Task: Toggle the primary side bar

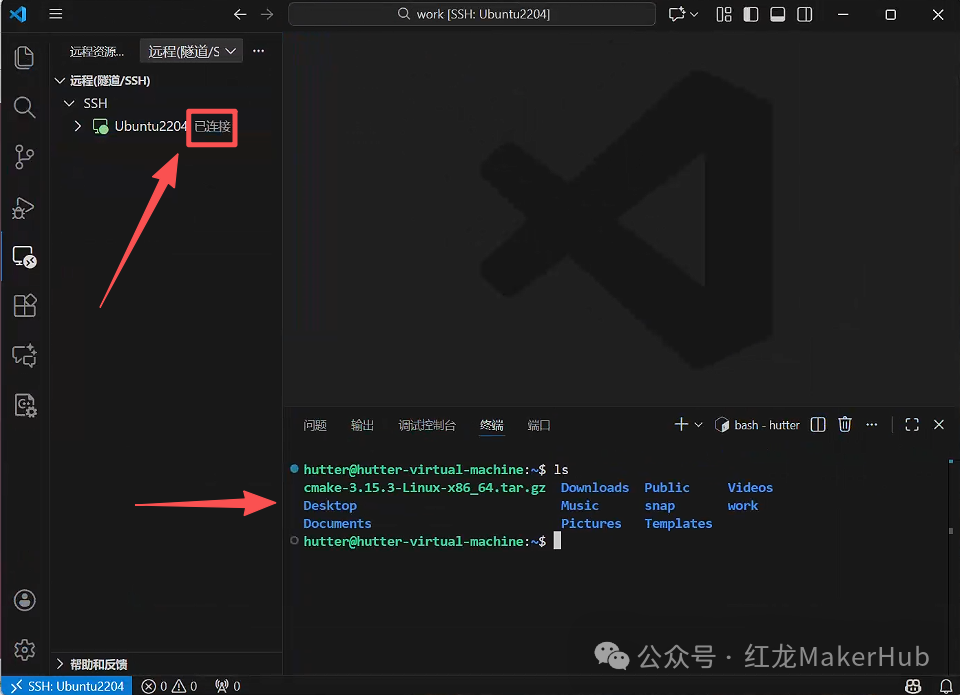Action: 751,14
